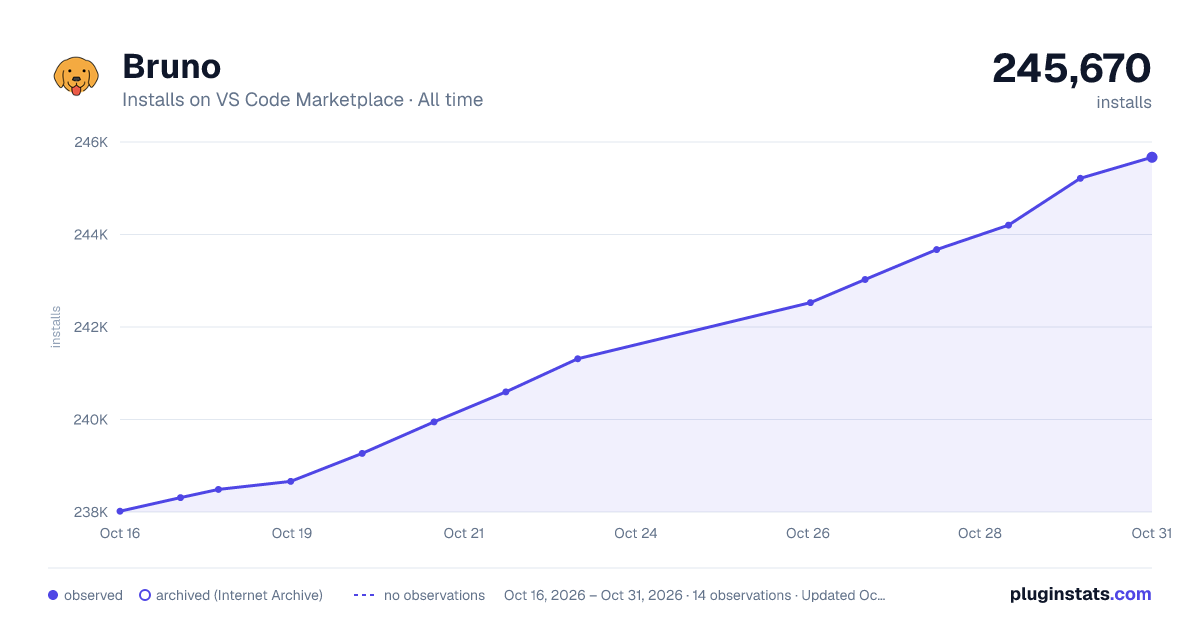Click the Oct 21 x-axis label
This screenshot has height=630, width=1200.
464,533
